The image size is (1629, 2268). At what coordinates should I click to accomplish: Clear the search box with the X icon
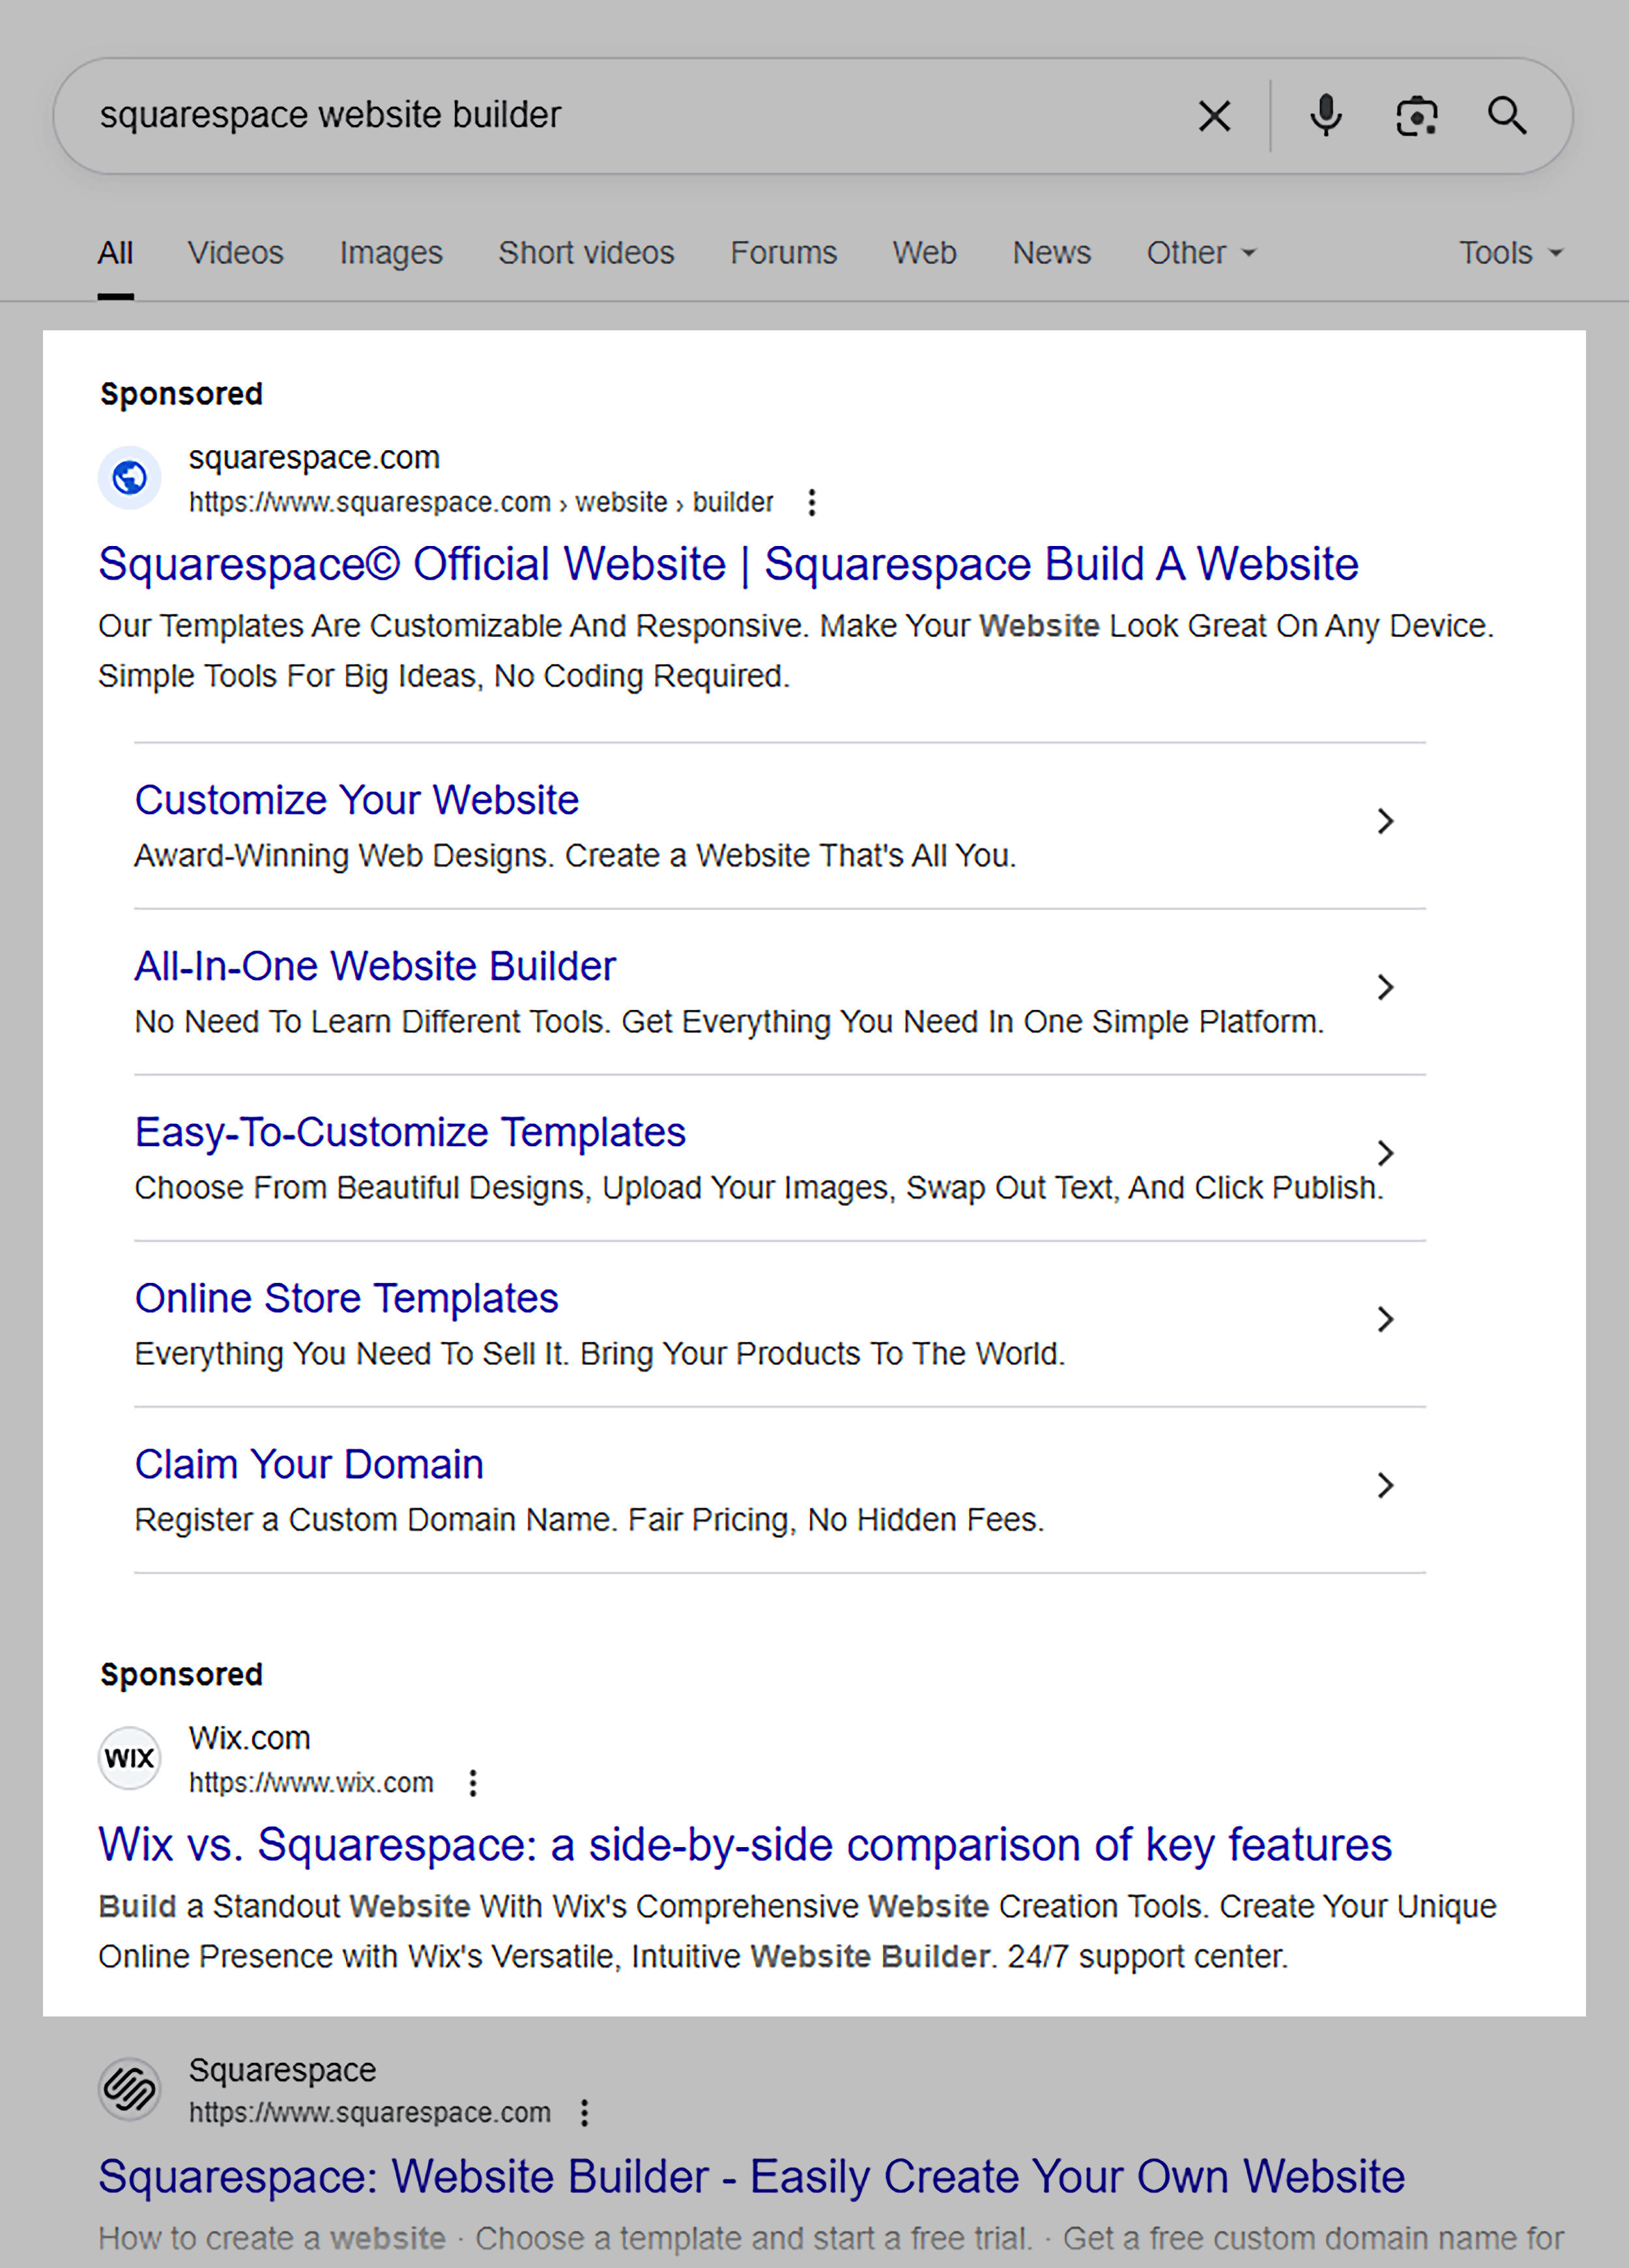[x=1214, y=116]
